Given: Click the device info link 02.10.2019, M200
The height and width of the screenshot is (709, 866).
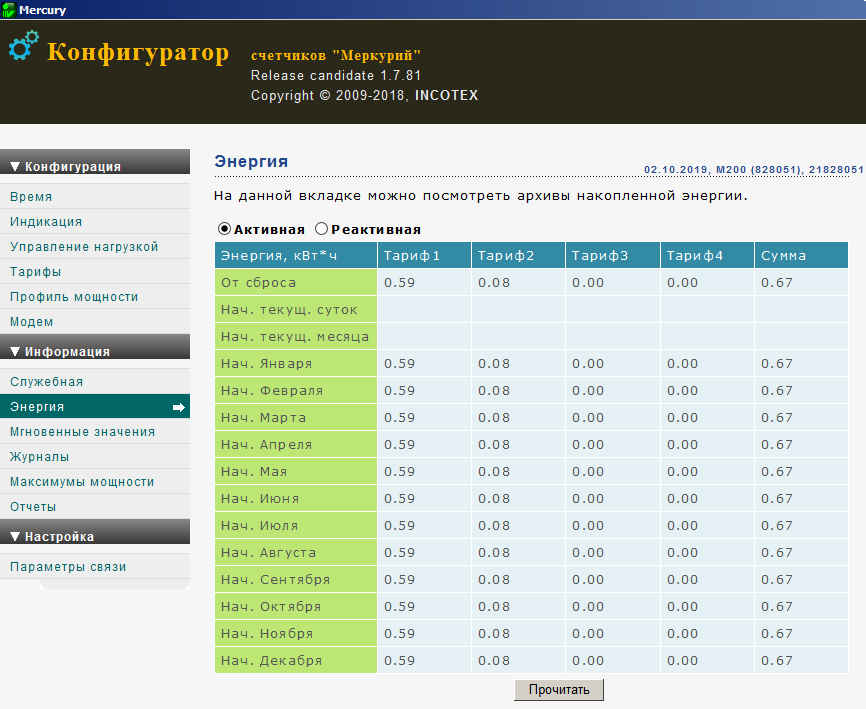Looking at the screenshot, I should click(753, 170).
